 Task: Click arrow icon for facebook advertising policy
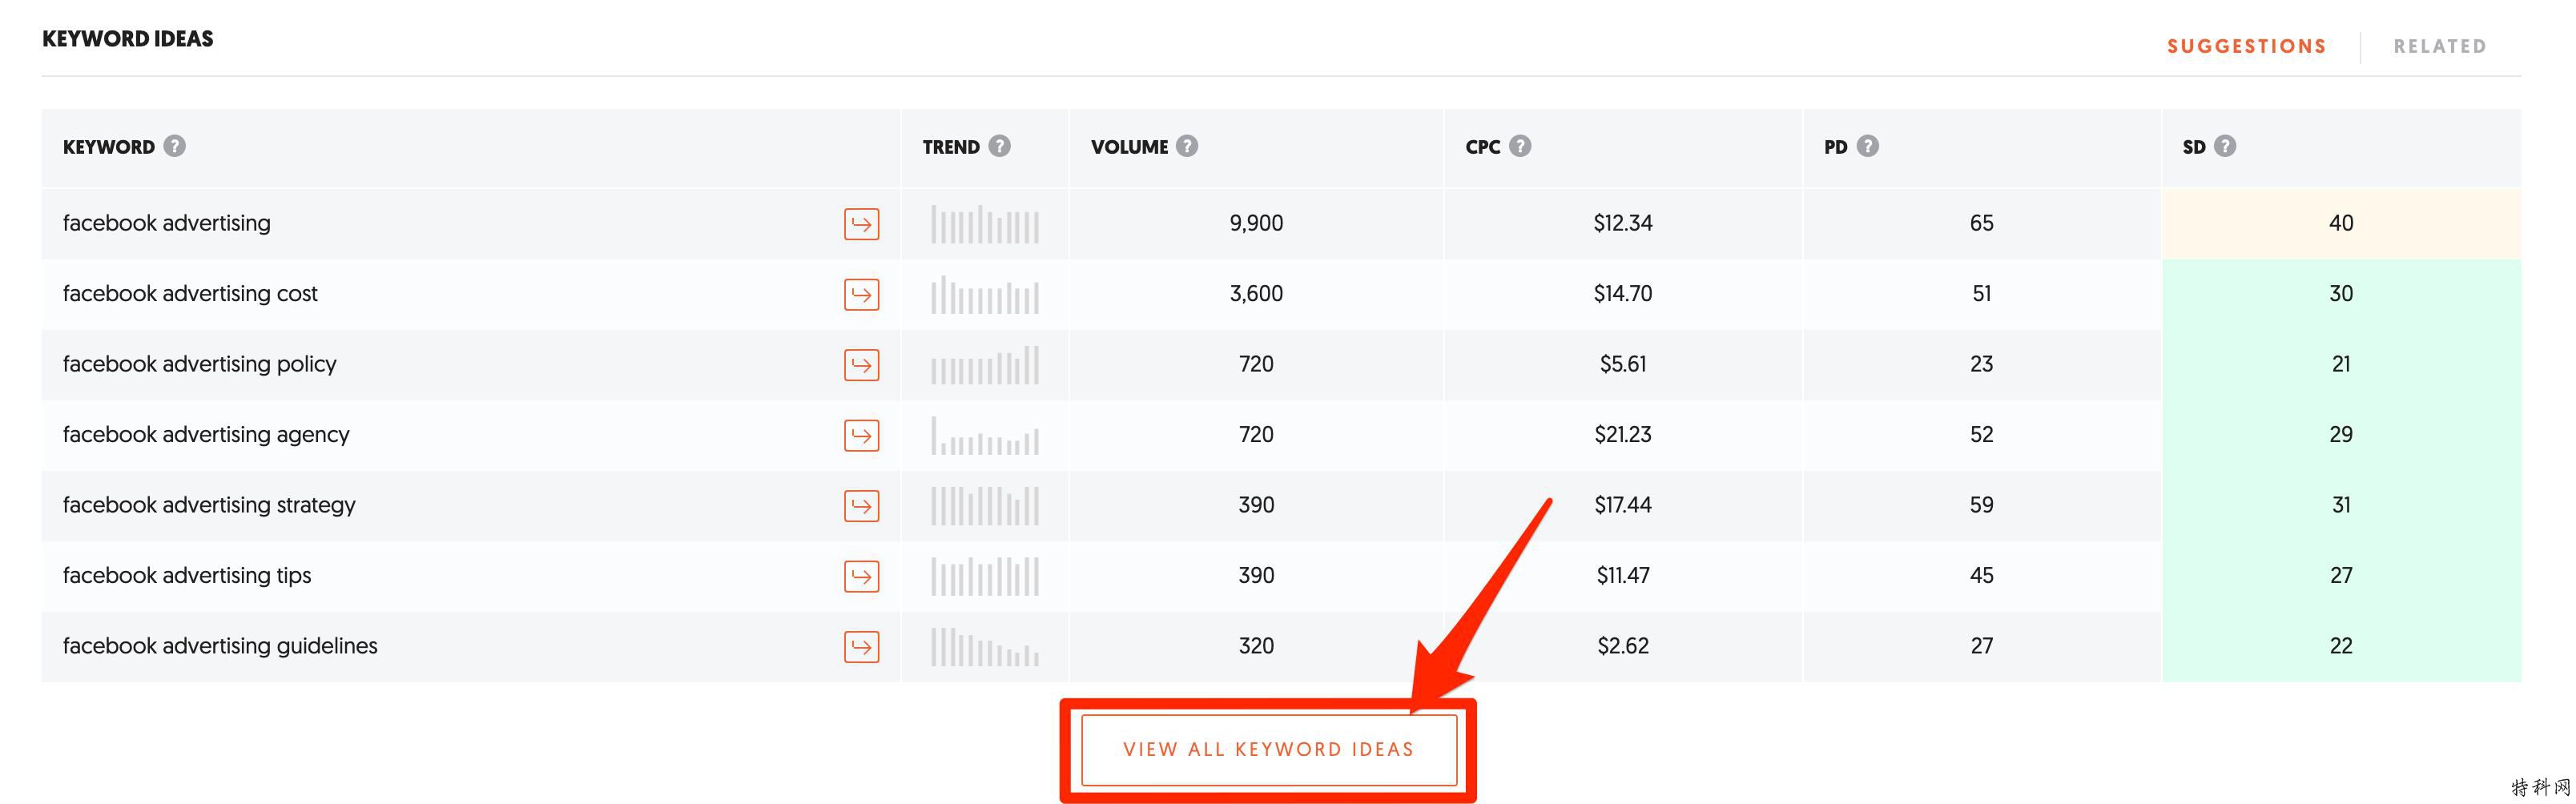pos(861,365)
